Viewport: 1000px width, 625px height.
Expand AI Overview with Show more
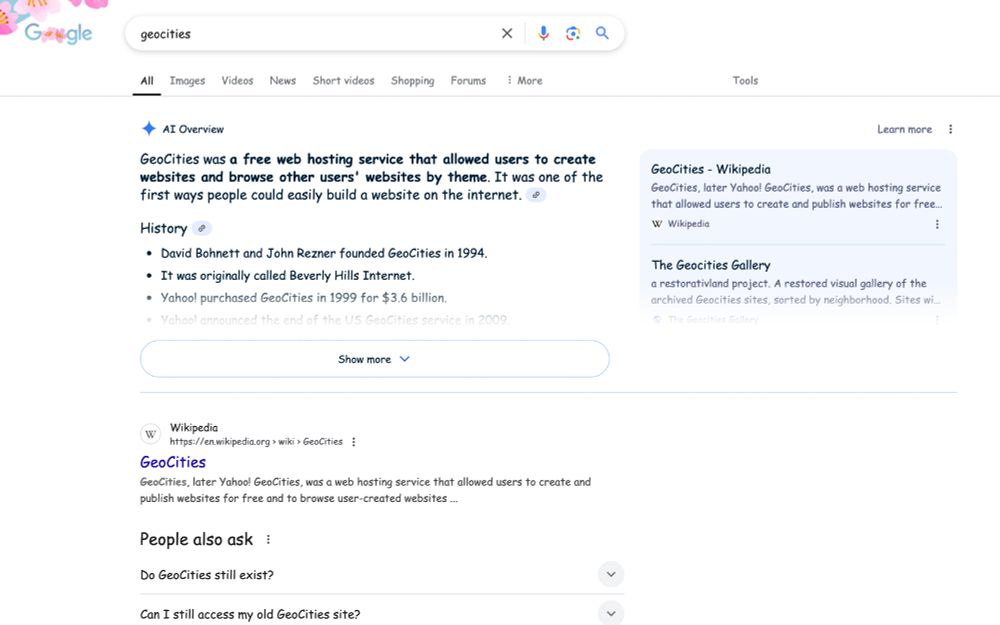pyautogui.click(x=374, y=359)
